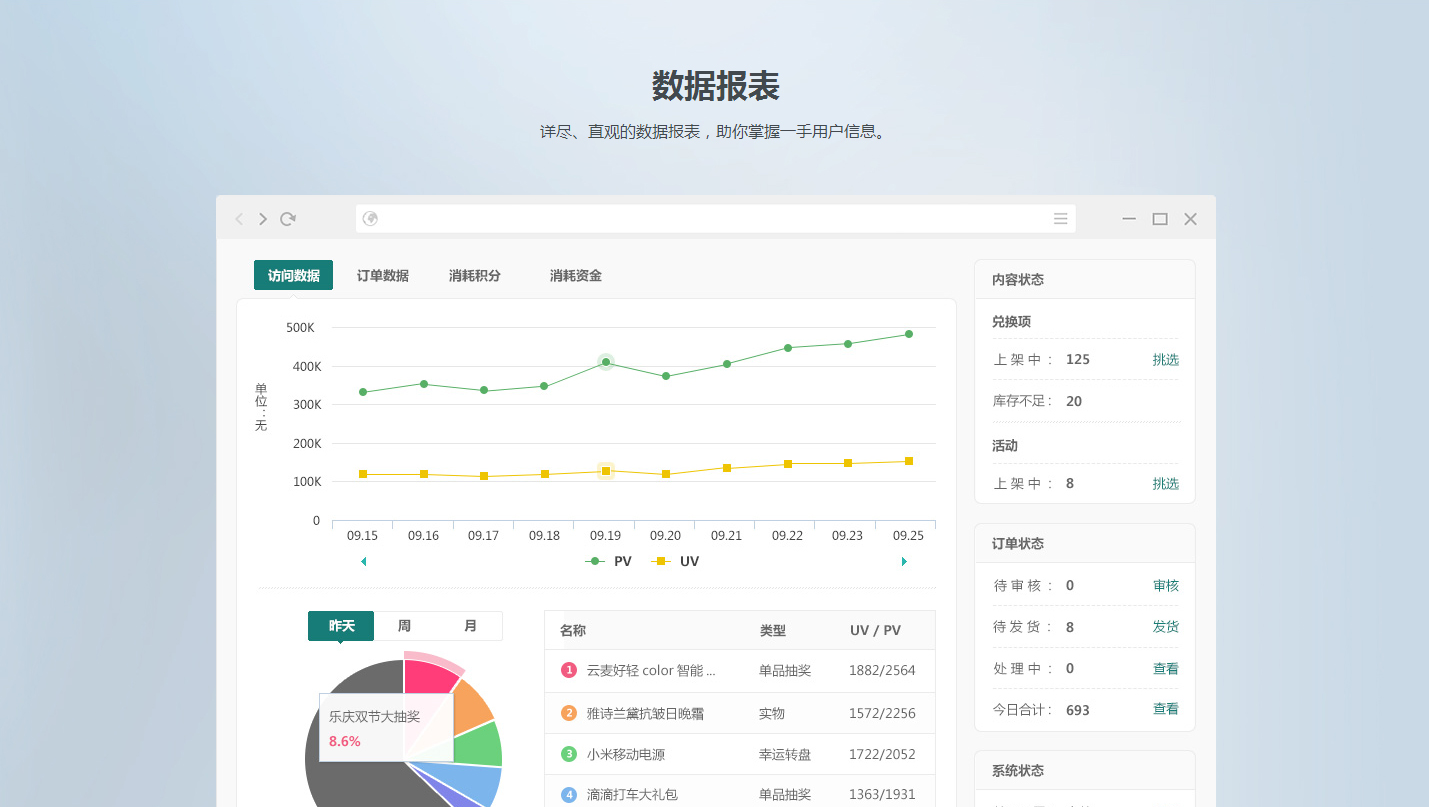Image resolution: width=1429 pixels, height=807 pixels.
Task: Click the browser back arrow
Action: 239,219
